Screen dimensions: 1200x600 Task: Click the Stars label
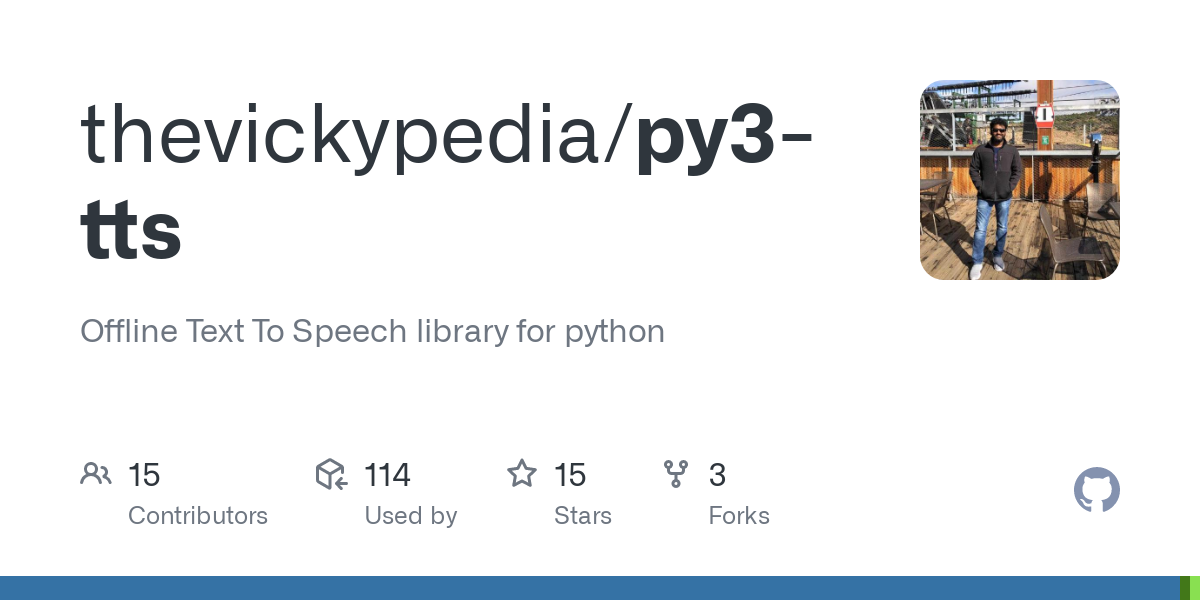pyautogui.click(x=583, y=516)
